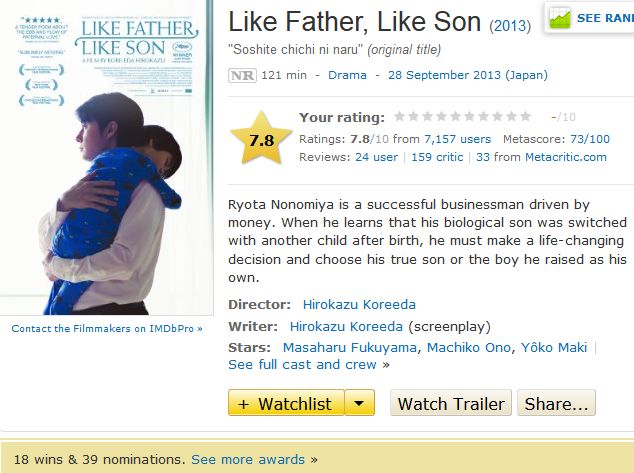Click the Watch Trailer button
This screenshot has width=634, height=473.
[450, 403]
